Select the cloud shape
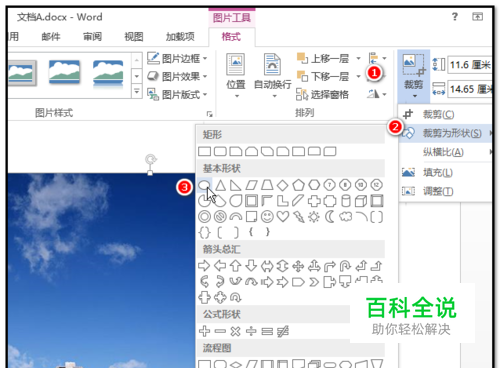Screen dimensions: 500x368 [345, 217]
